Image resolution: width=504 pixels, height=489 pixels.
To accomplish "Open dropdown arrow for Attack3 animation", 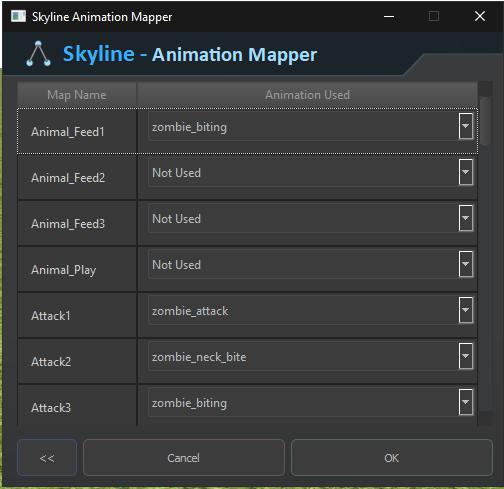I will pyautogui.click(x=466, y=402).
